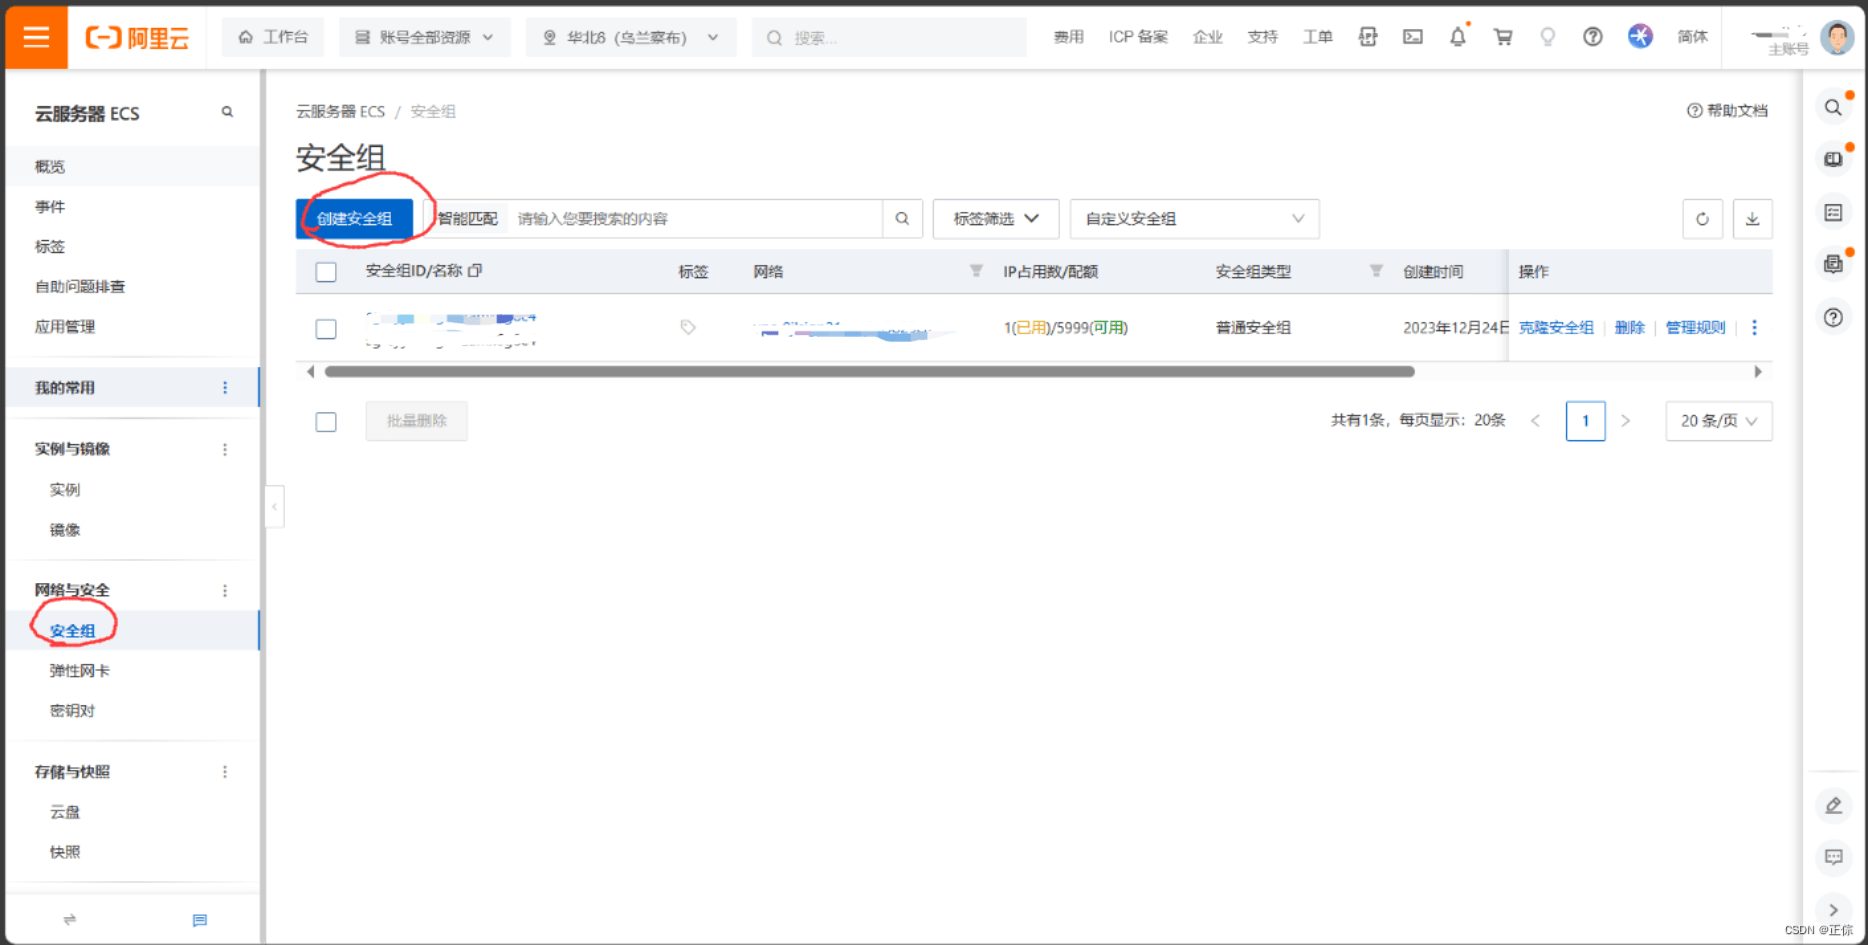Click the tag icon in security group row
The image size is (1868, 945).
click(x=688, y=327)
